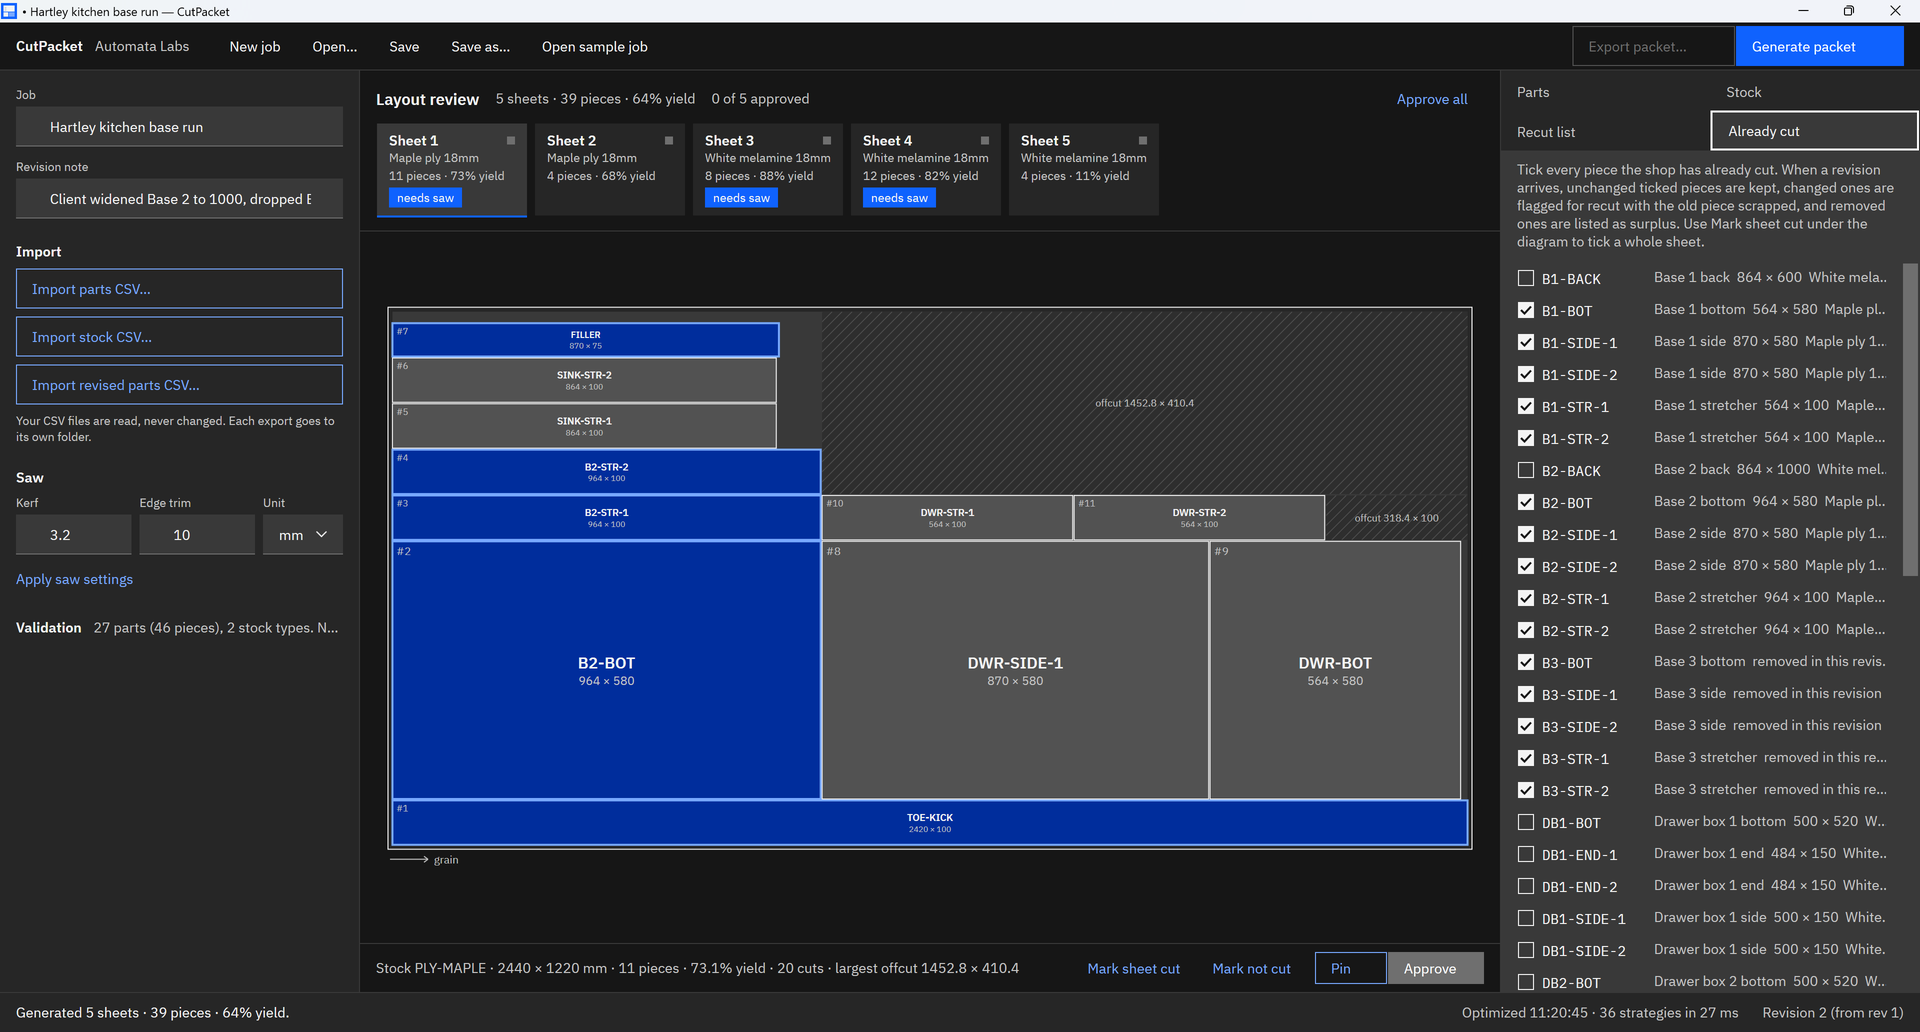The image size is (1920, 1032).
Task: Click the status square on Sheet 4 card
Action: [x=985, y=141]
